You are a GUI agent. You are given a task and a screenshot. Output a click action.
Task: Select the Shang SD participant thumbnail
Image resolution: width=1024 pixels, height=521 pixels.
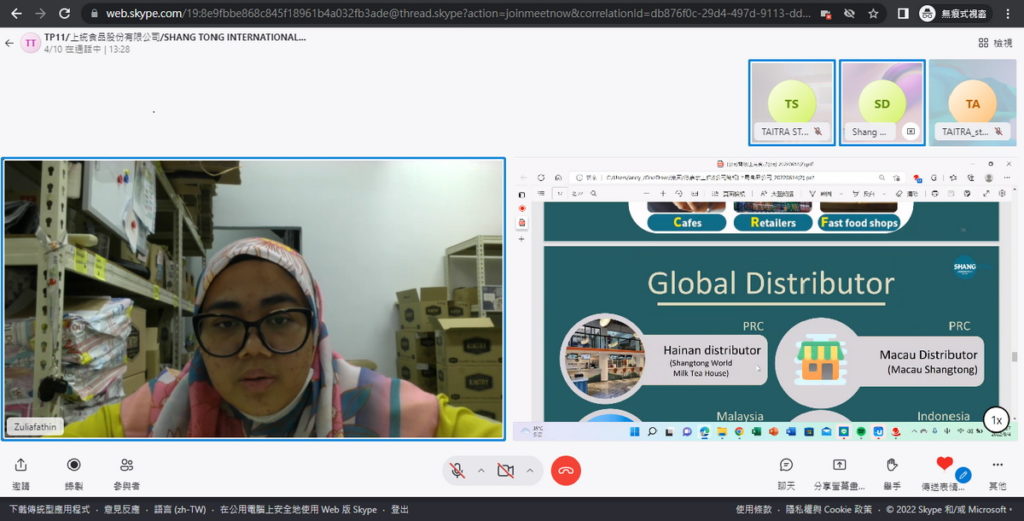[x=882, y=103]
